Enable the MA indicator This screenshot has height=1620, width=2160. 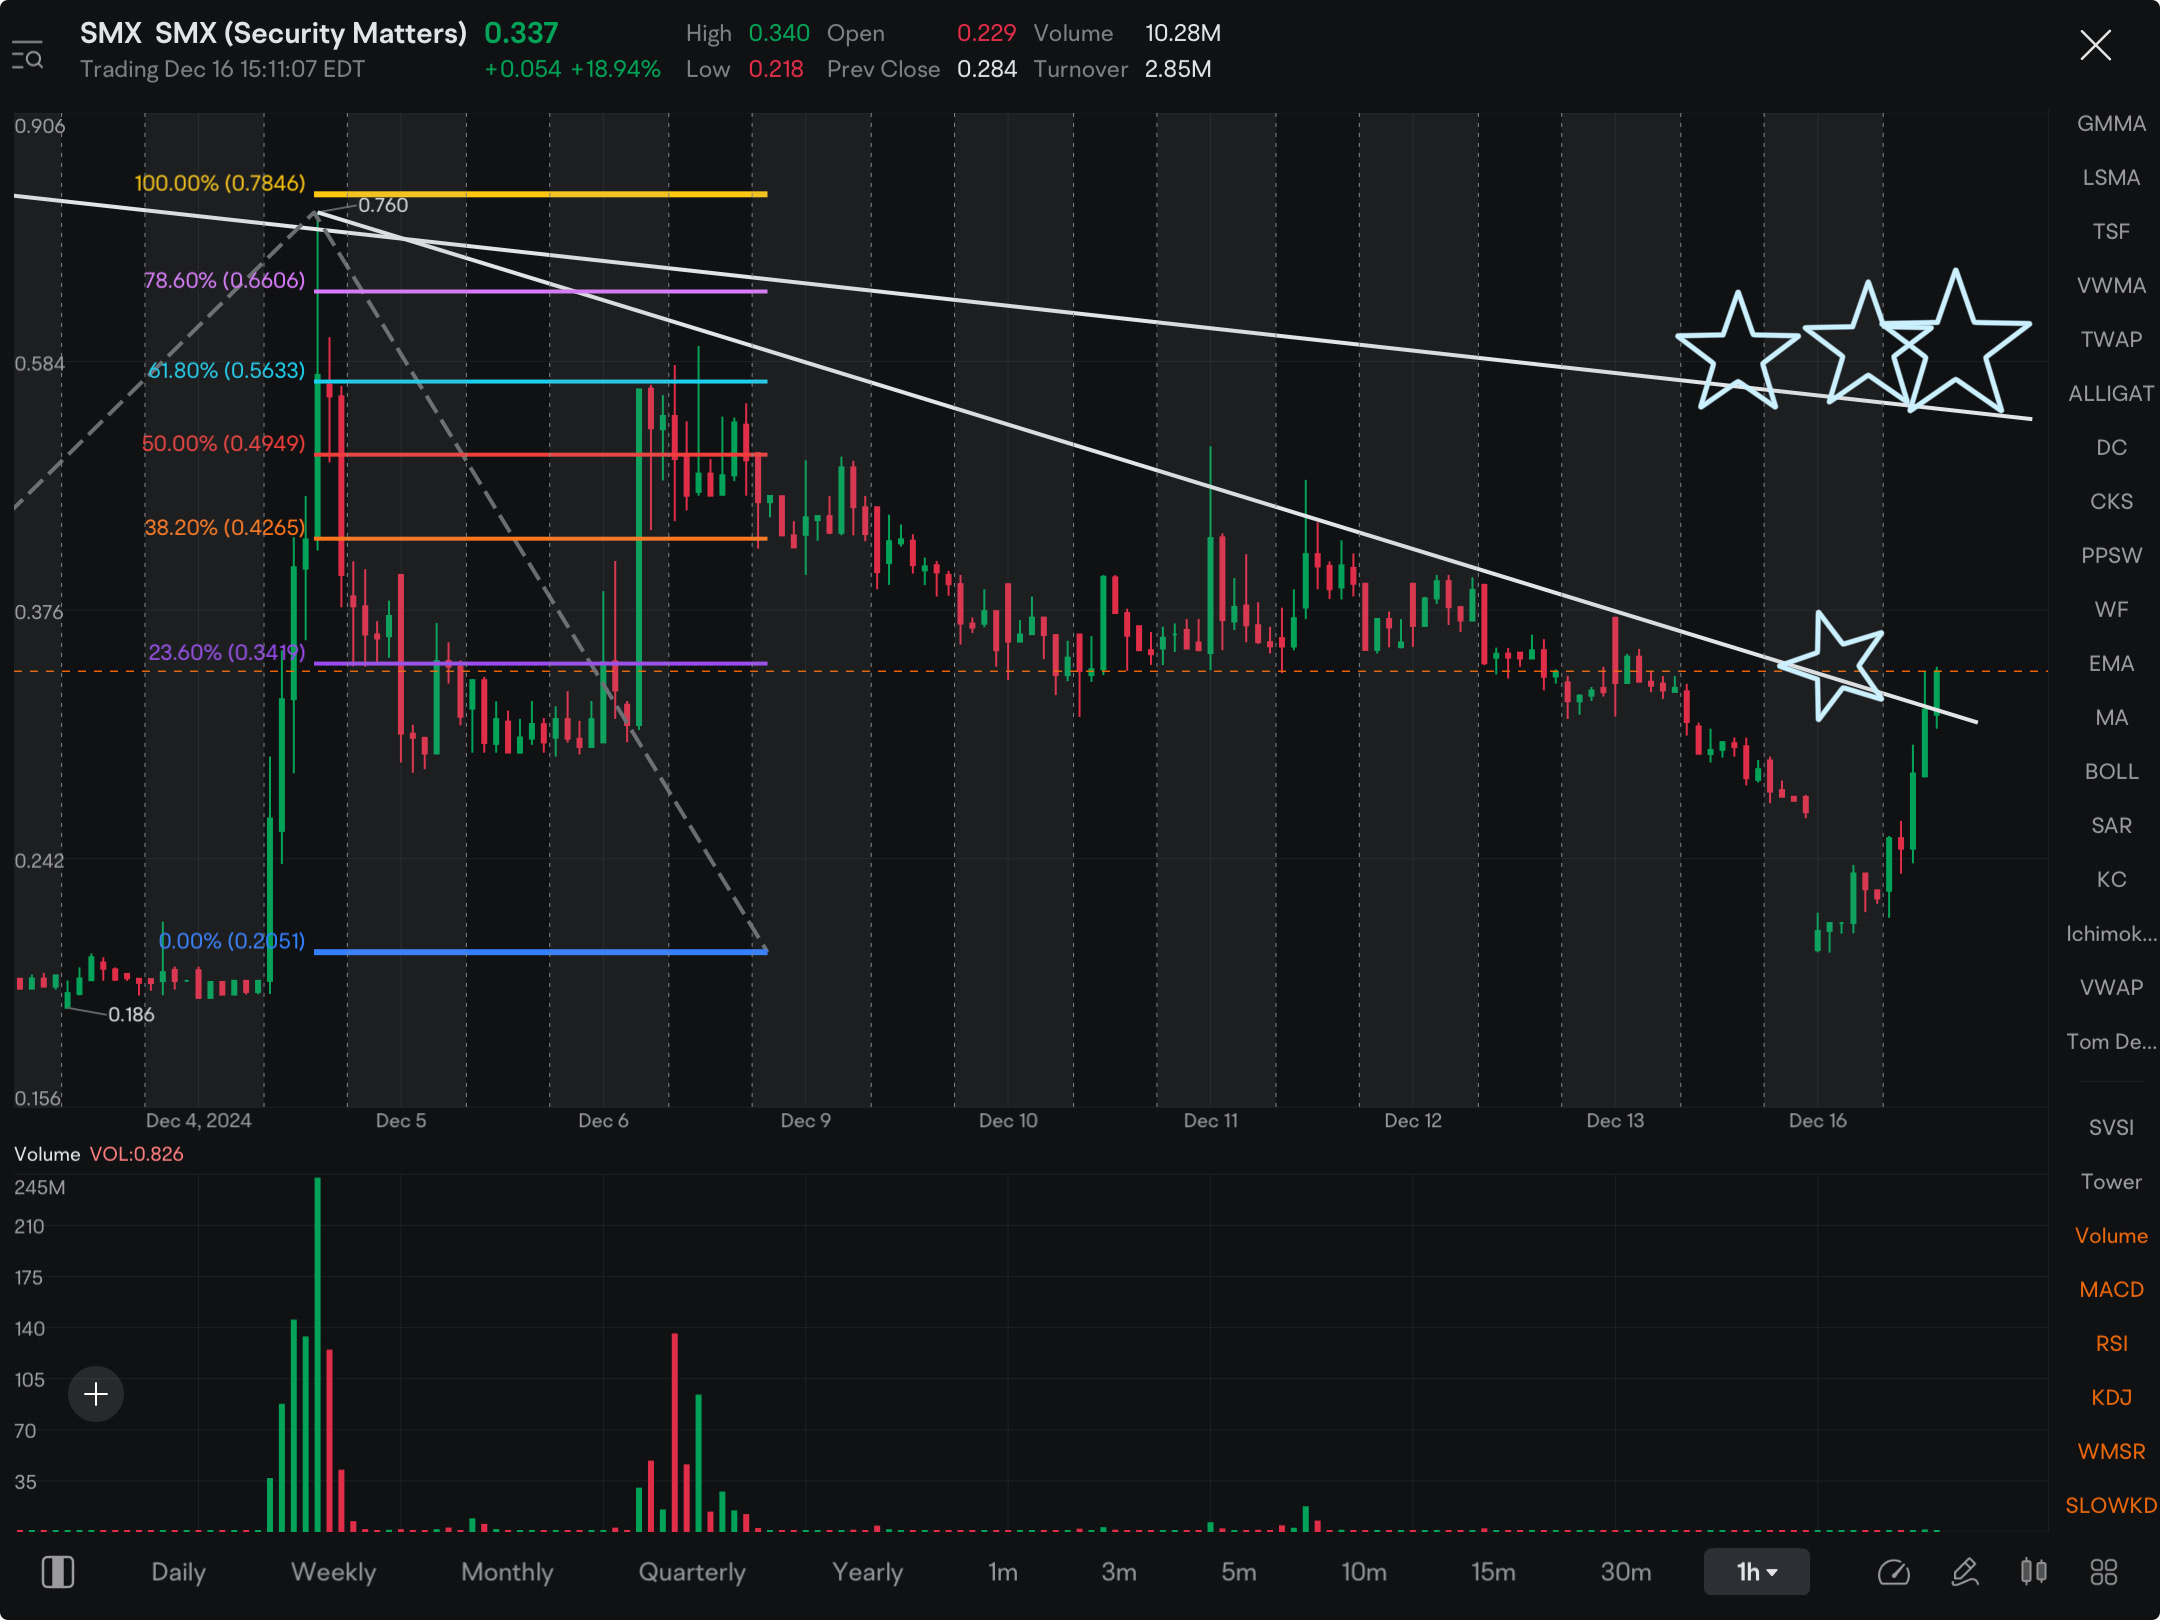2111,718
